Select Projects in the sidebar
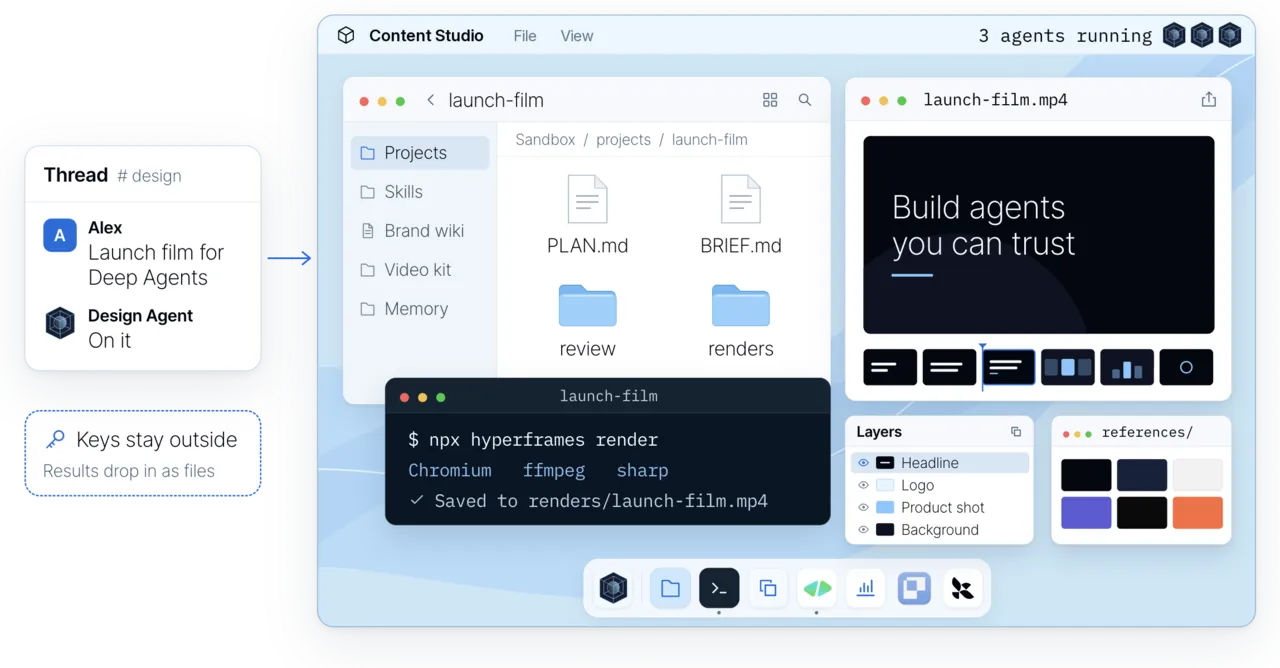Image resolution: width=1280 pixels, height=668 pixels. [420, 153]
